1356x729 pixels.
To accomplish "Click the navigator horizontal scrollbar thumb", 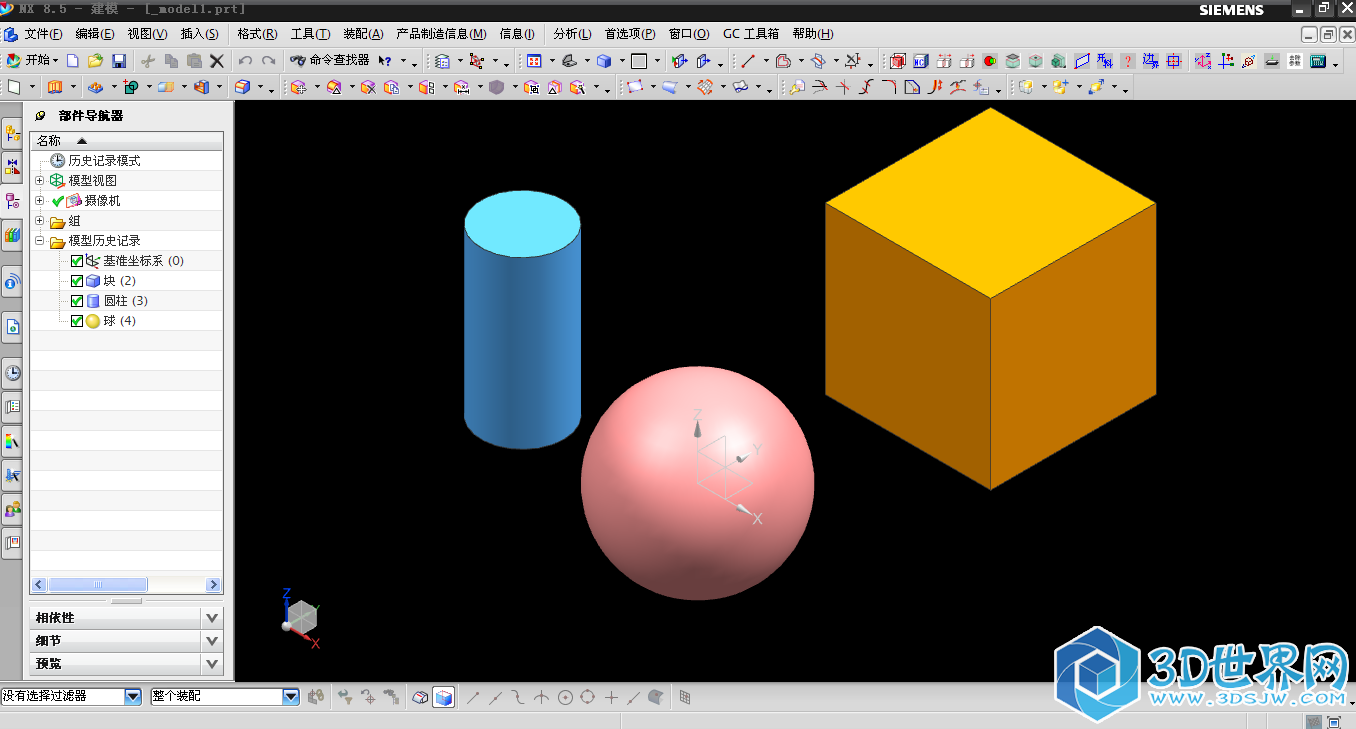I will click(x=98, y=585).
